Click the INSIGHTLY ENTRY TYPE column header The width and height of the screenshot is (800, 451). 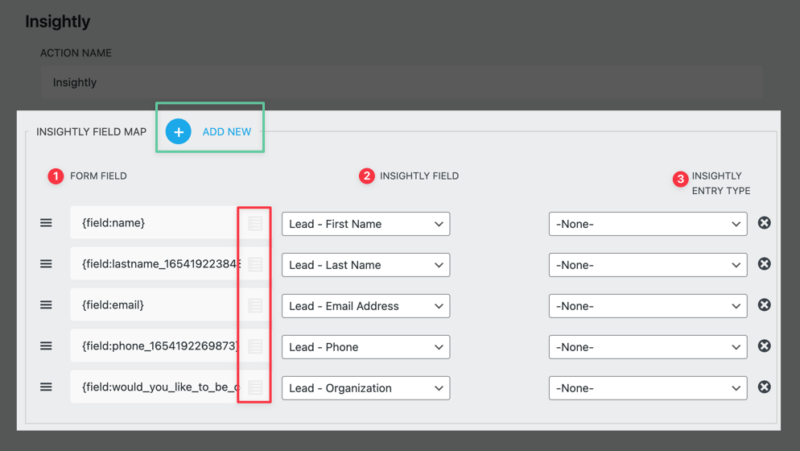(721, 183)
